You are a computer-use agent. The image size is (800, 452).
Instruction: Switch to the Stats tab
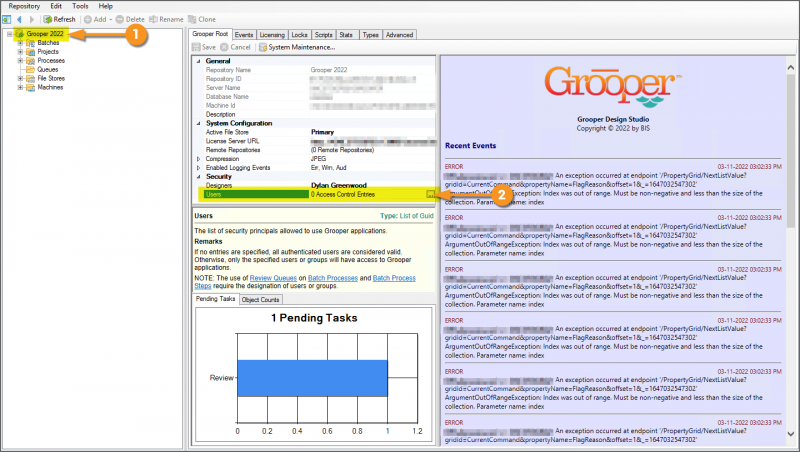click(346, 35)
